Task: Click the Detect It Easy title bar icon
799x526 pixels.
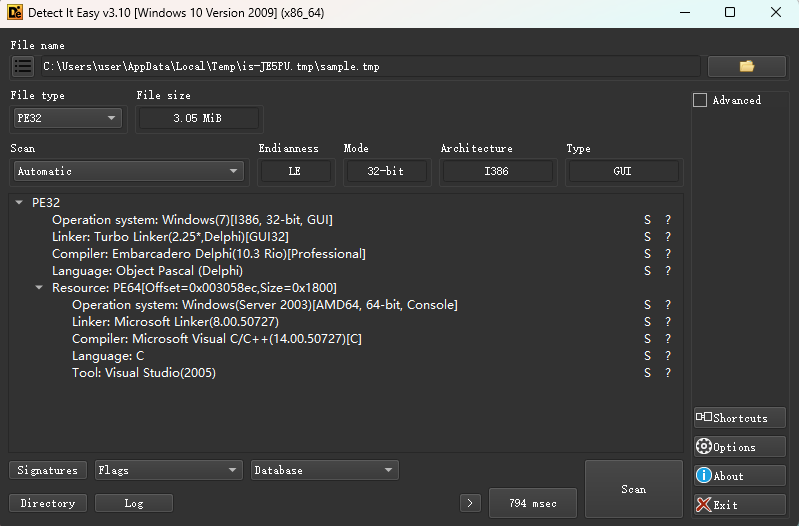Action: [15, 13]
